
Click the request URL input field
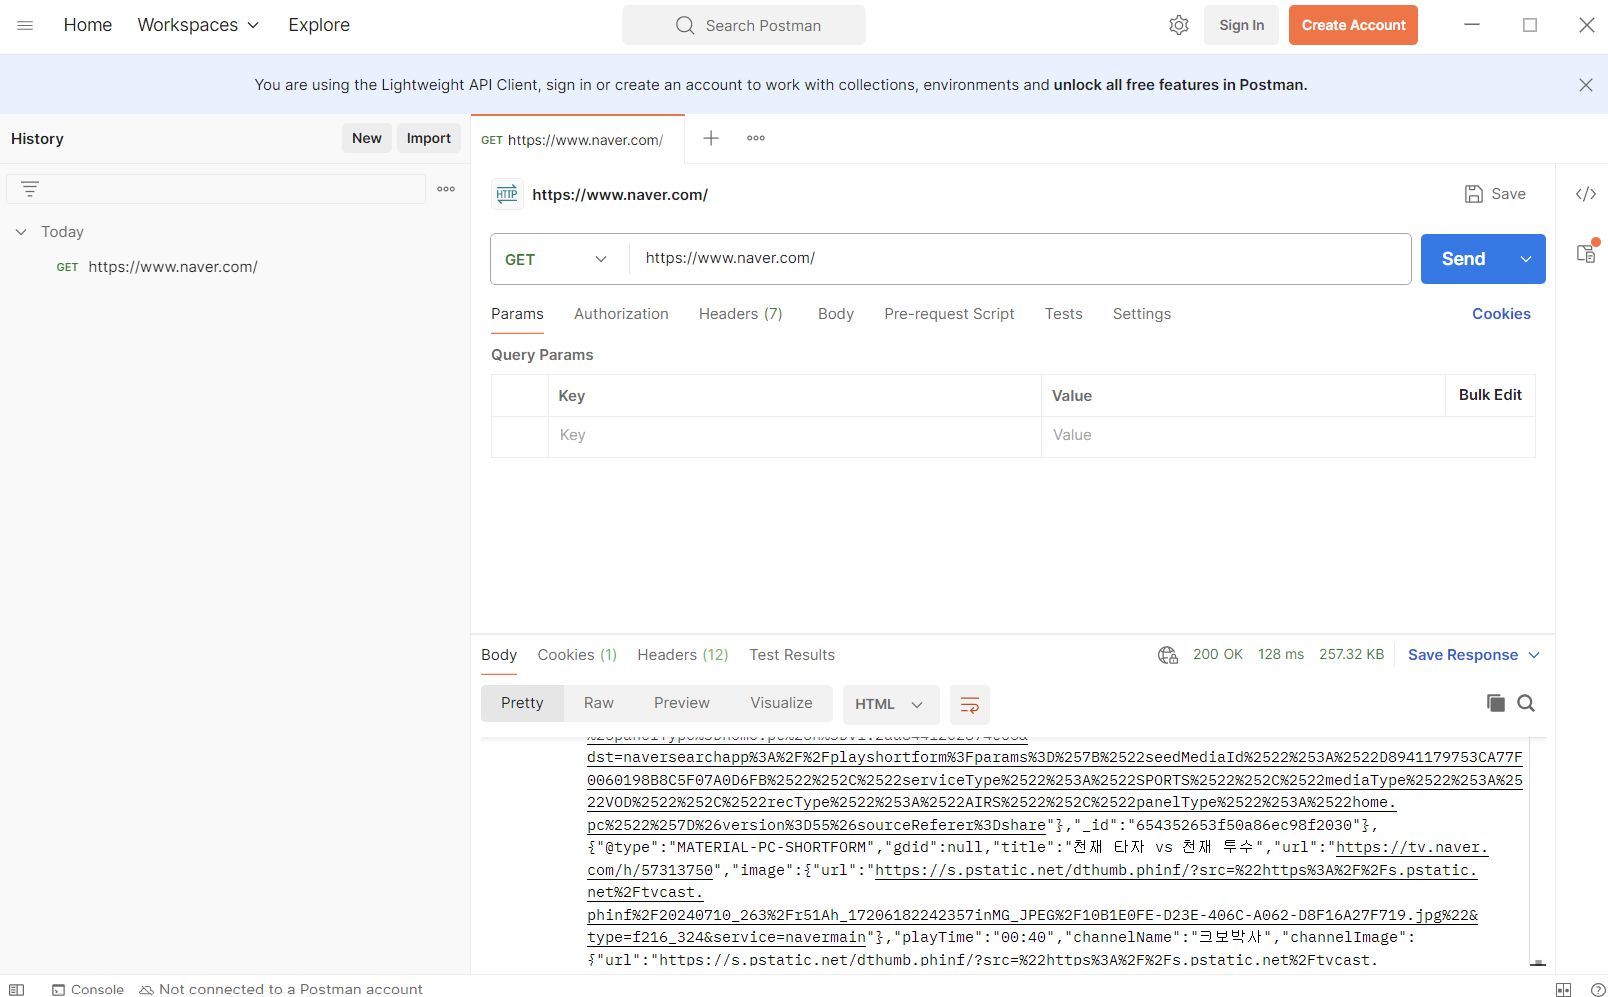coord(1020,258)
